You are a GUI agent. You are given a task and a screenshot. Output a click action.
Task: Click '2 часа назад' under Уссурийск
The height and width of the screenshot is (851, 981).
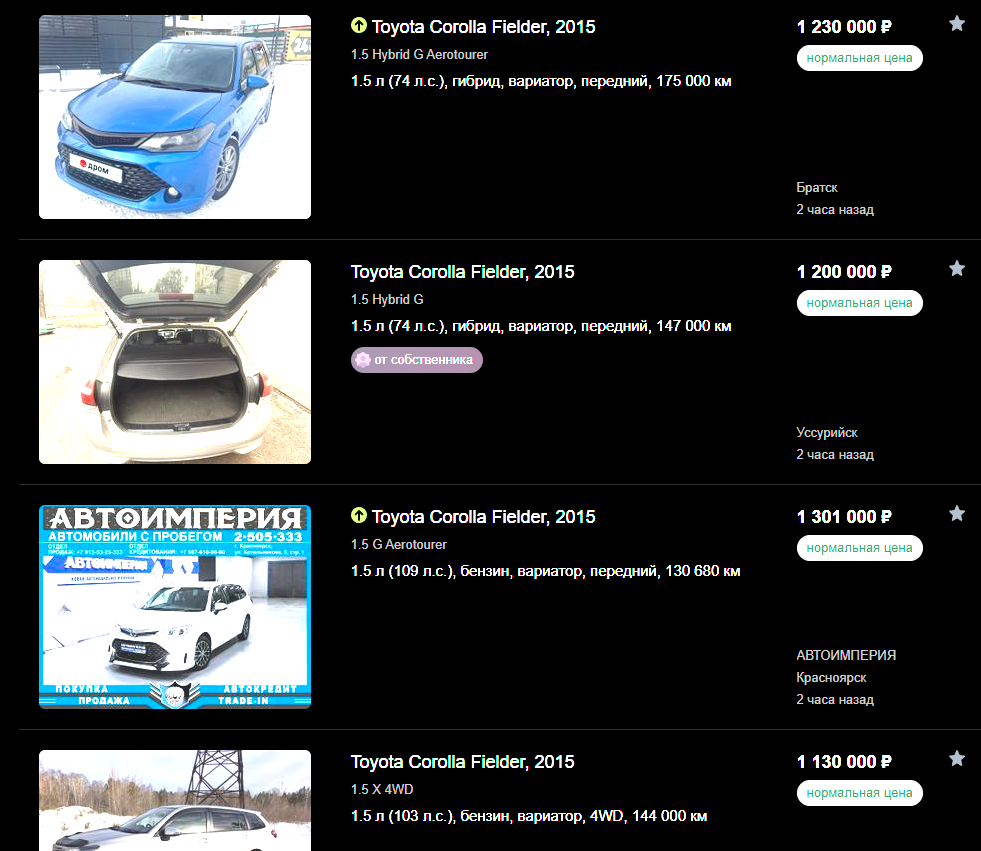[x=835, y=454]
